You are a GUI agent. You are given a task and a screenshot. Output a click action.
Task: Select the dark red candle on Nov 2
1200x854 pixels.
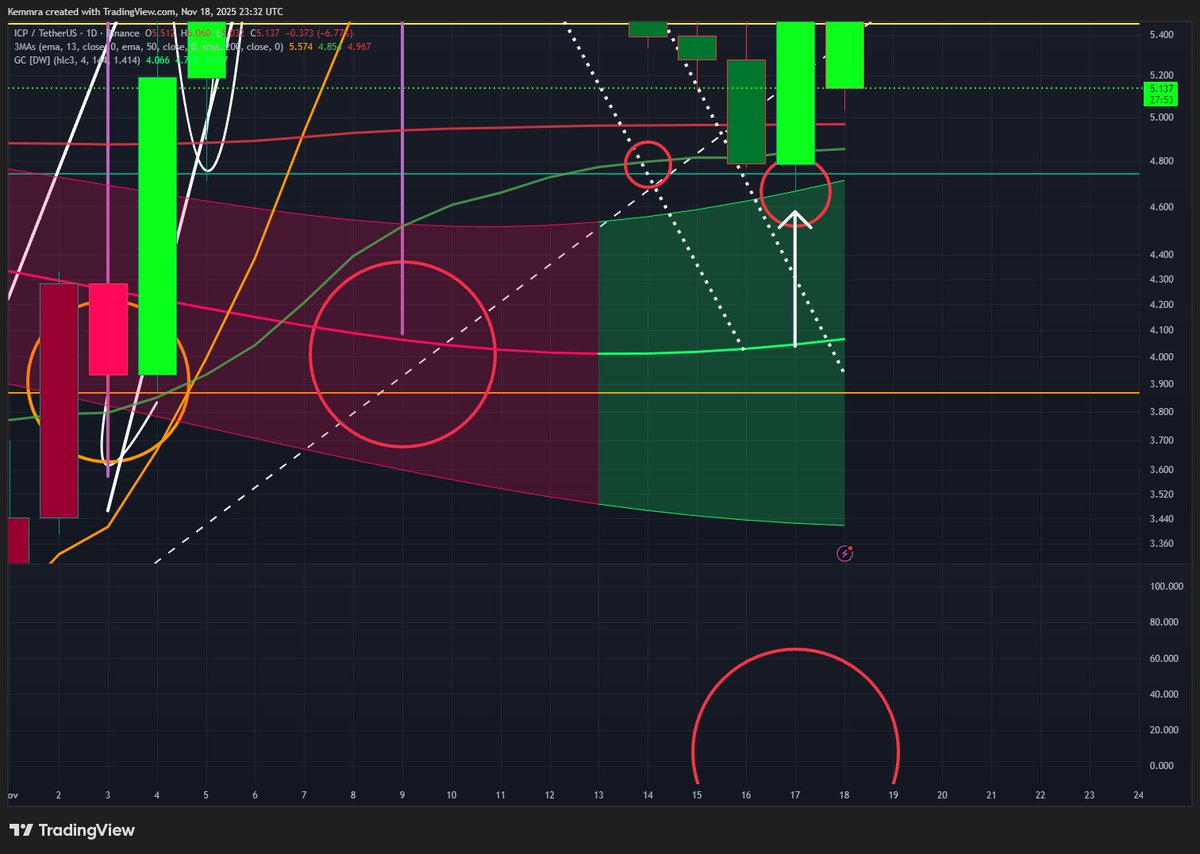(59, 400)
